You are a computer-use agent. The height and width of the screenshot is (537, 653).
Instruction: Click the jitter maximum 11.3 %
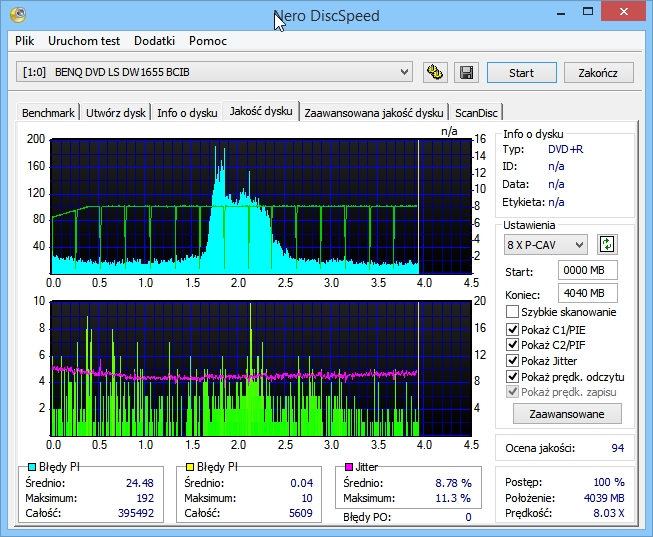(x=454, y=498)
